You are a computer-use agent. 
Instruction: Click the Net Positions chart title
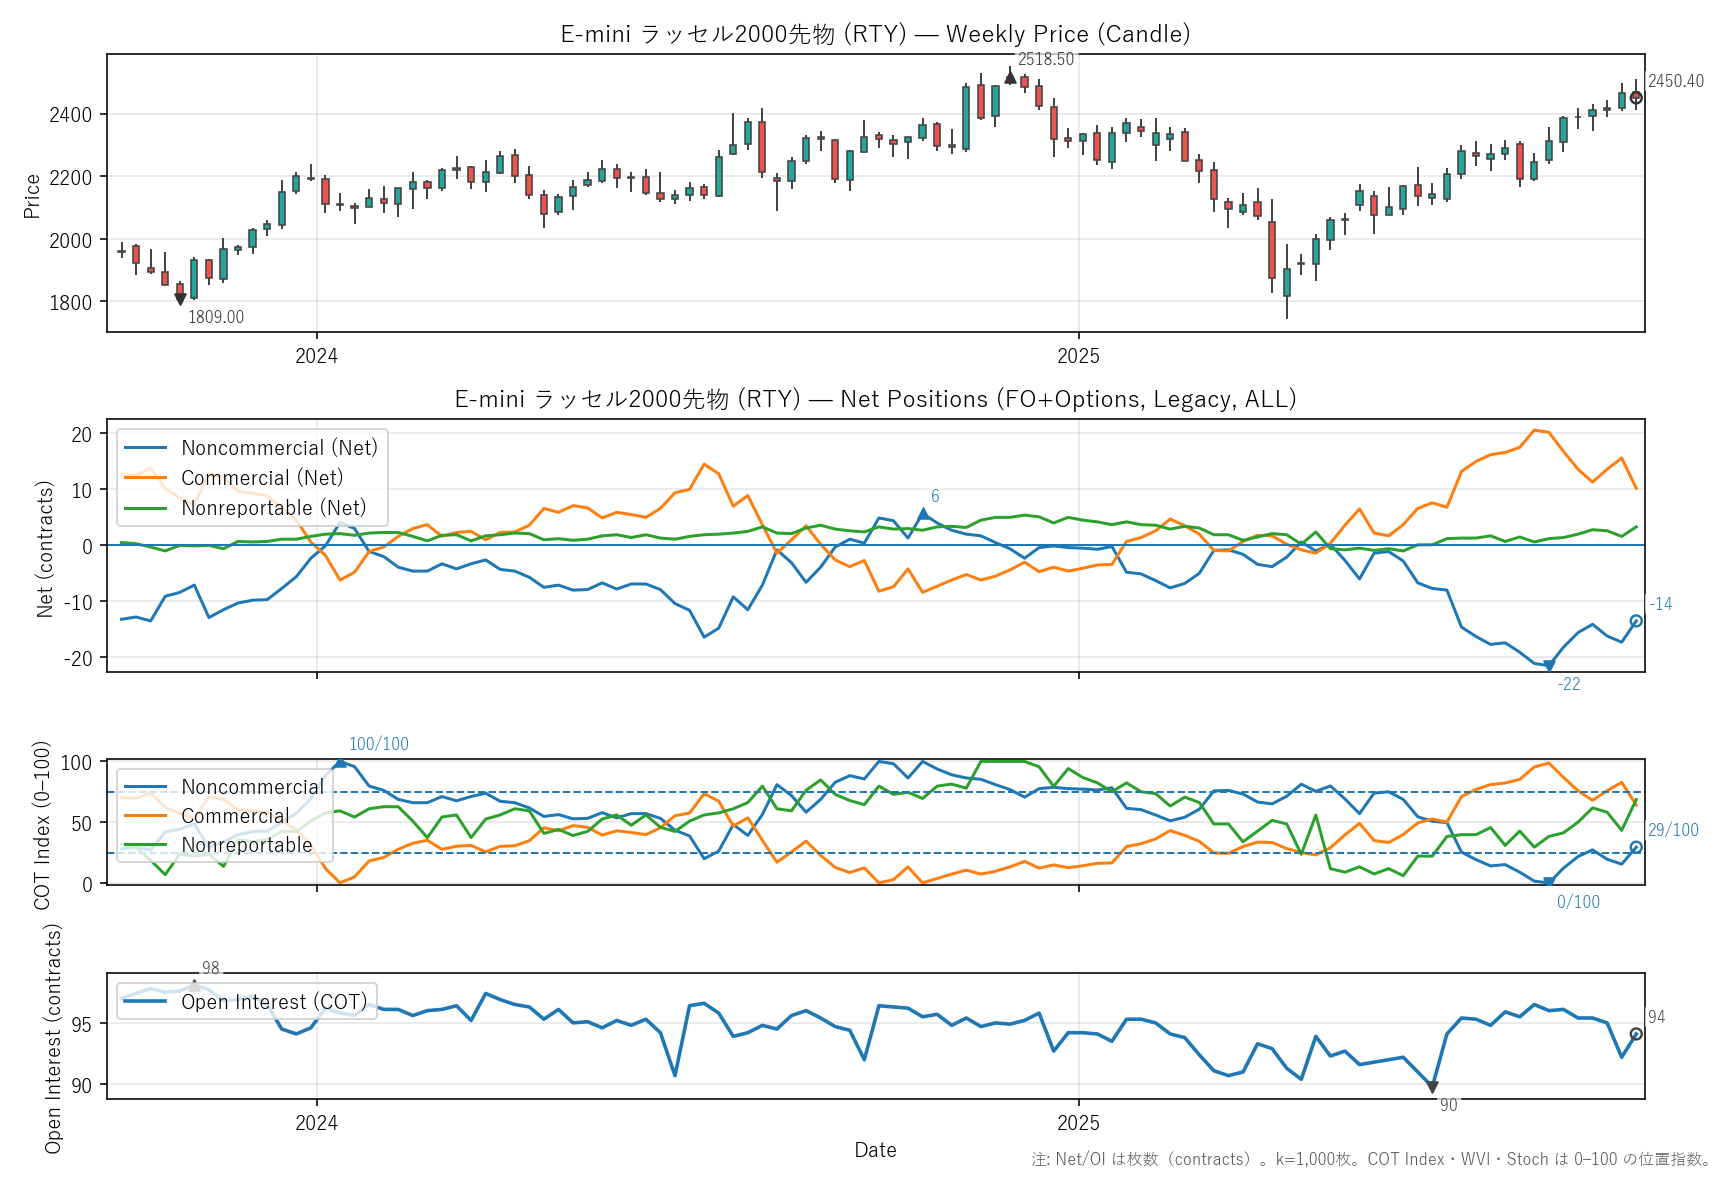tap(875, 399)
